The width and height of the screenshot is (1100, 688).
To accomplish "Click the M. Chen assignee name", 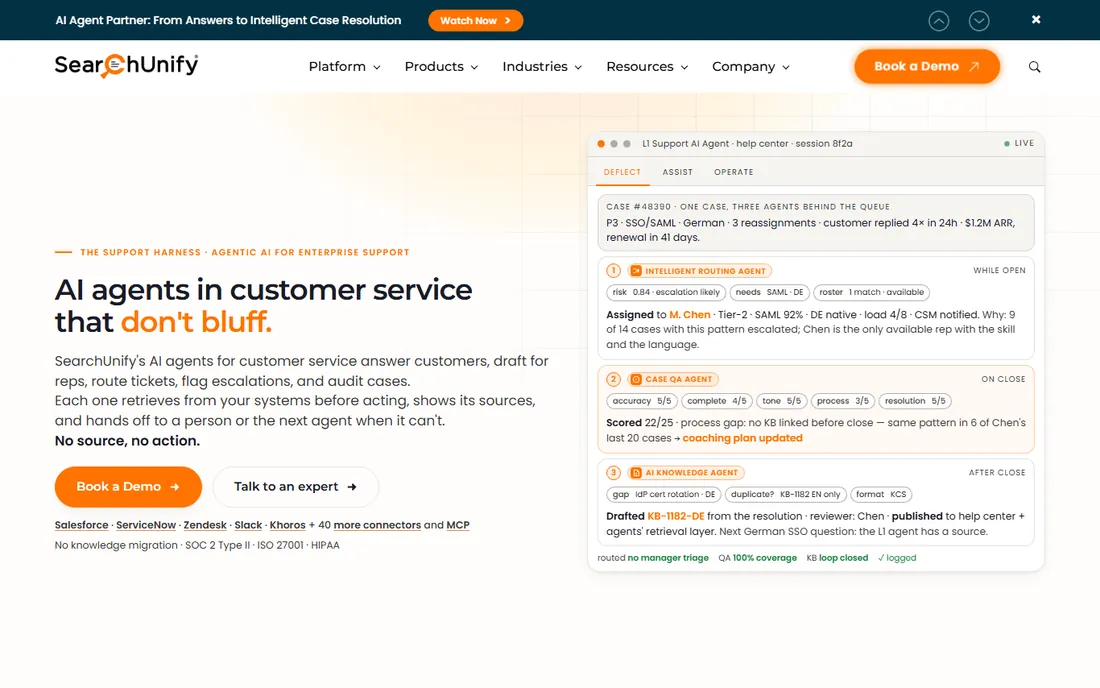I will (690, 315).
